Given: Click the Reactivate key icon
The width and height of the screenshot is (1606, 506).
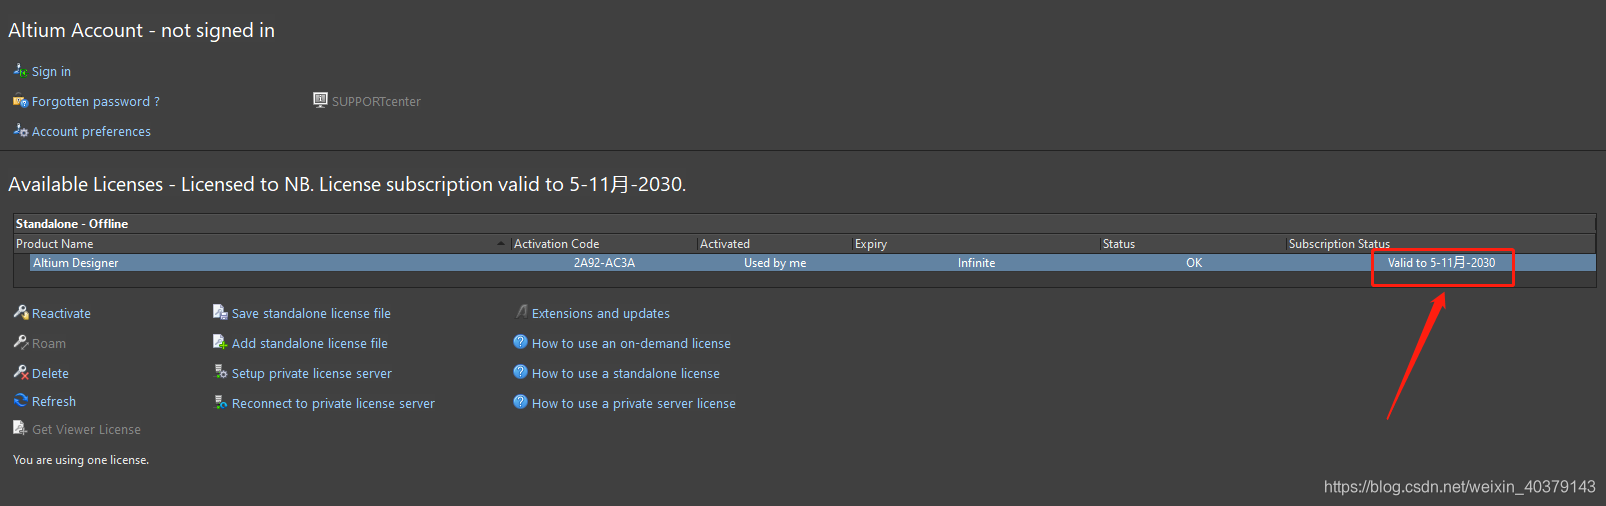Looking at the screenshot, I should coord(20,312).
